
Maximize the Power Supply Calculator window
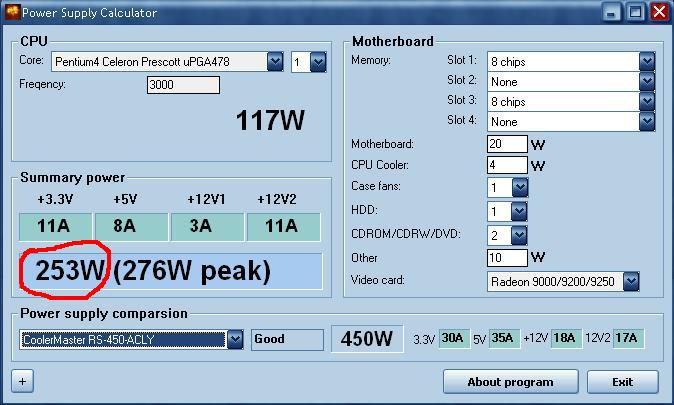635,12
